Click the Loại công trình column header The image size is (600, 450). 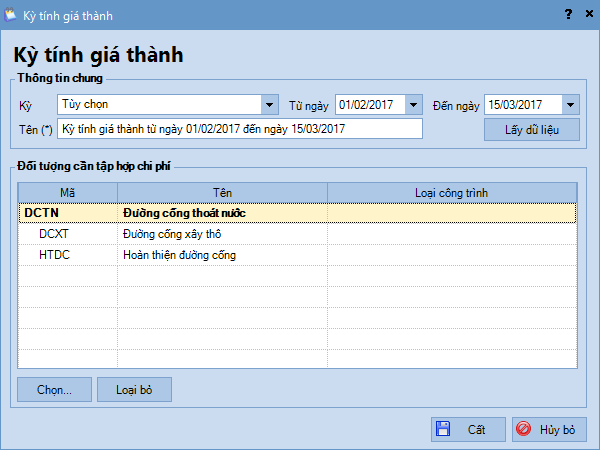point(451,192)
